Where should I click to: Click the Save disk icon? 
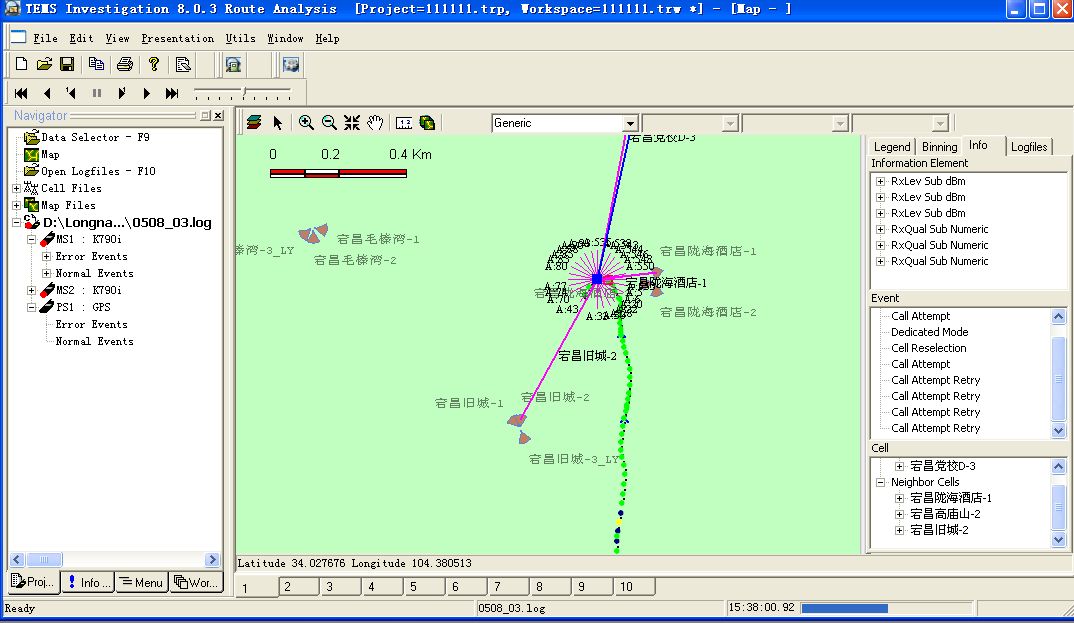pos(67,64)
